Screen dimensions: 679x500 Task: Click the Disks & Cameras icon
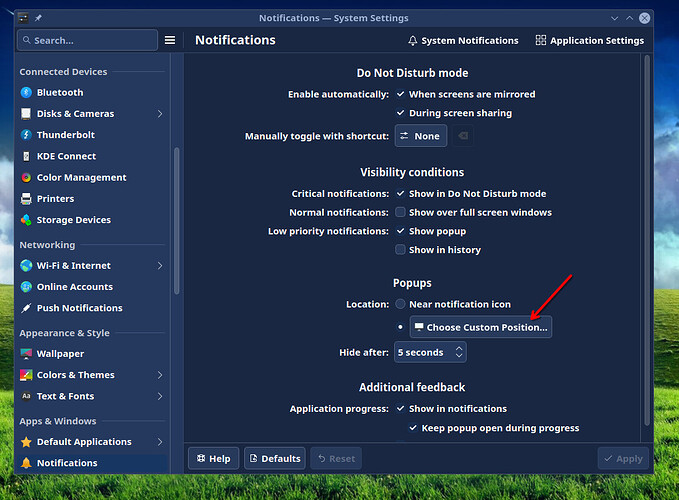26,113
